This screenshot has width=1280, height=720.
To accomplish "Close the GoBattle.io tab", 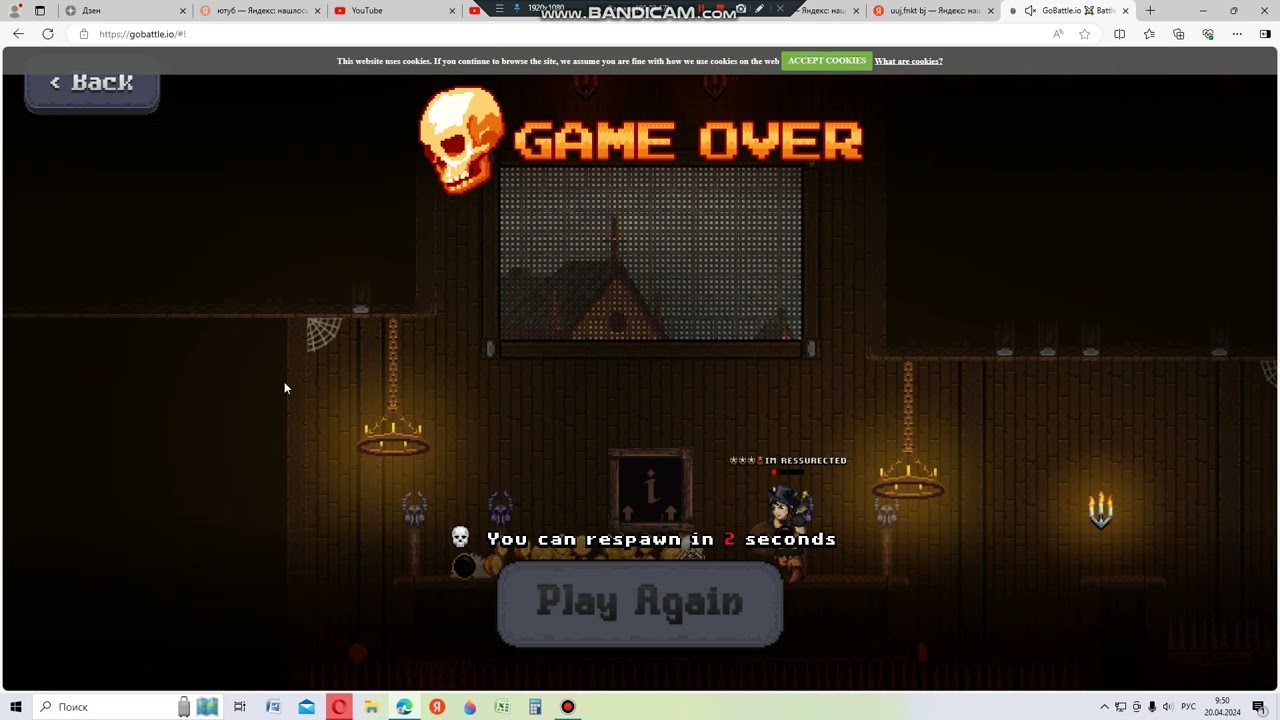I will 1125,11.
